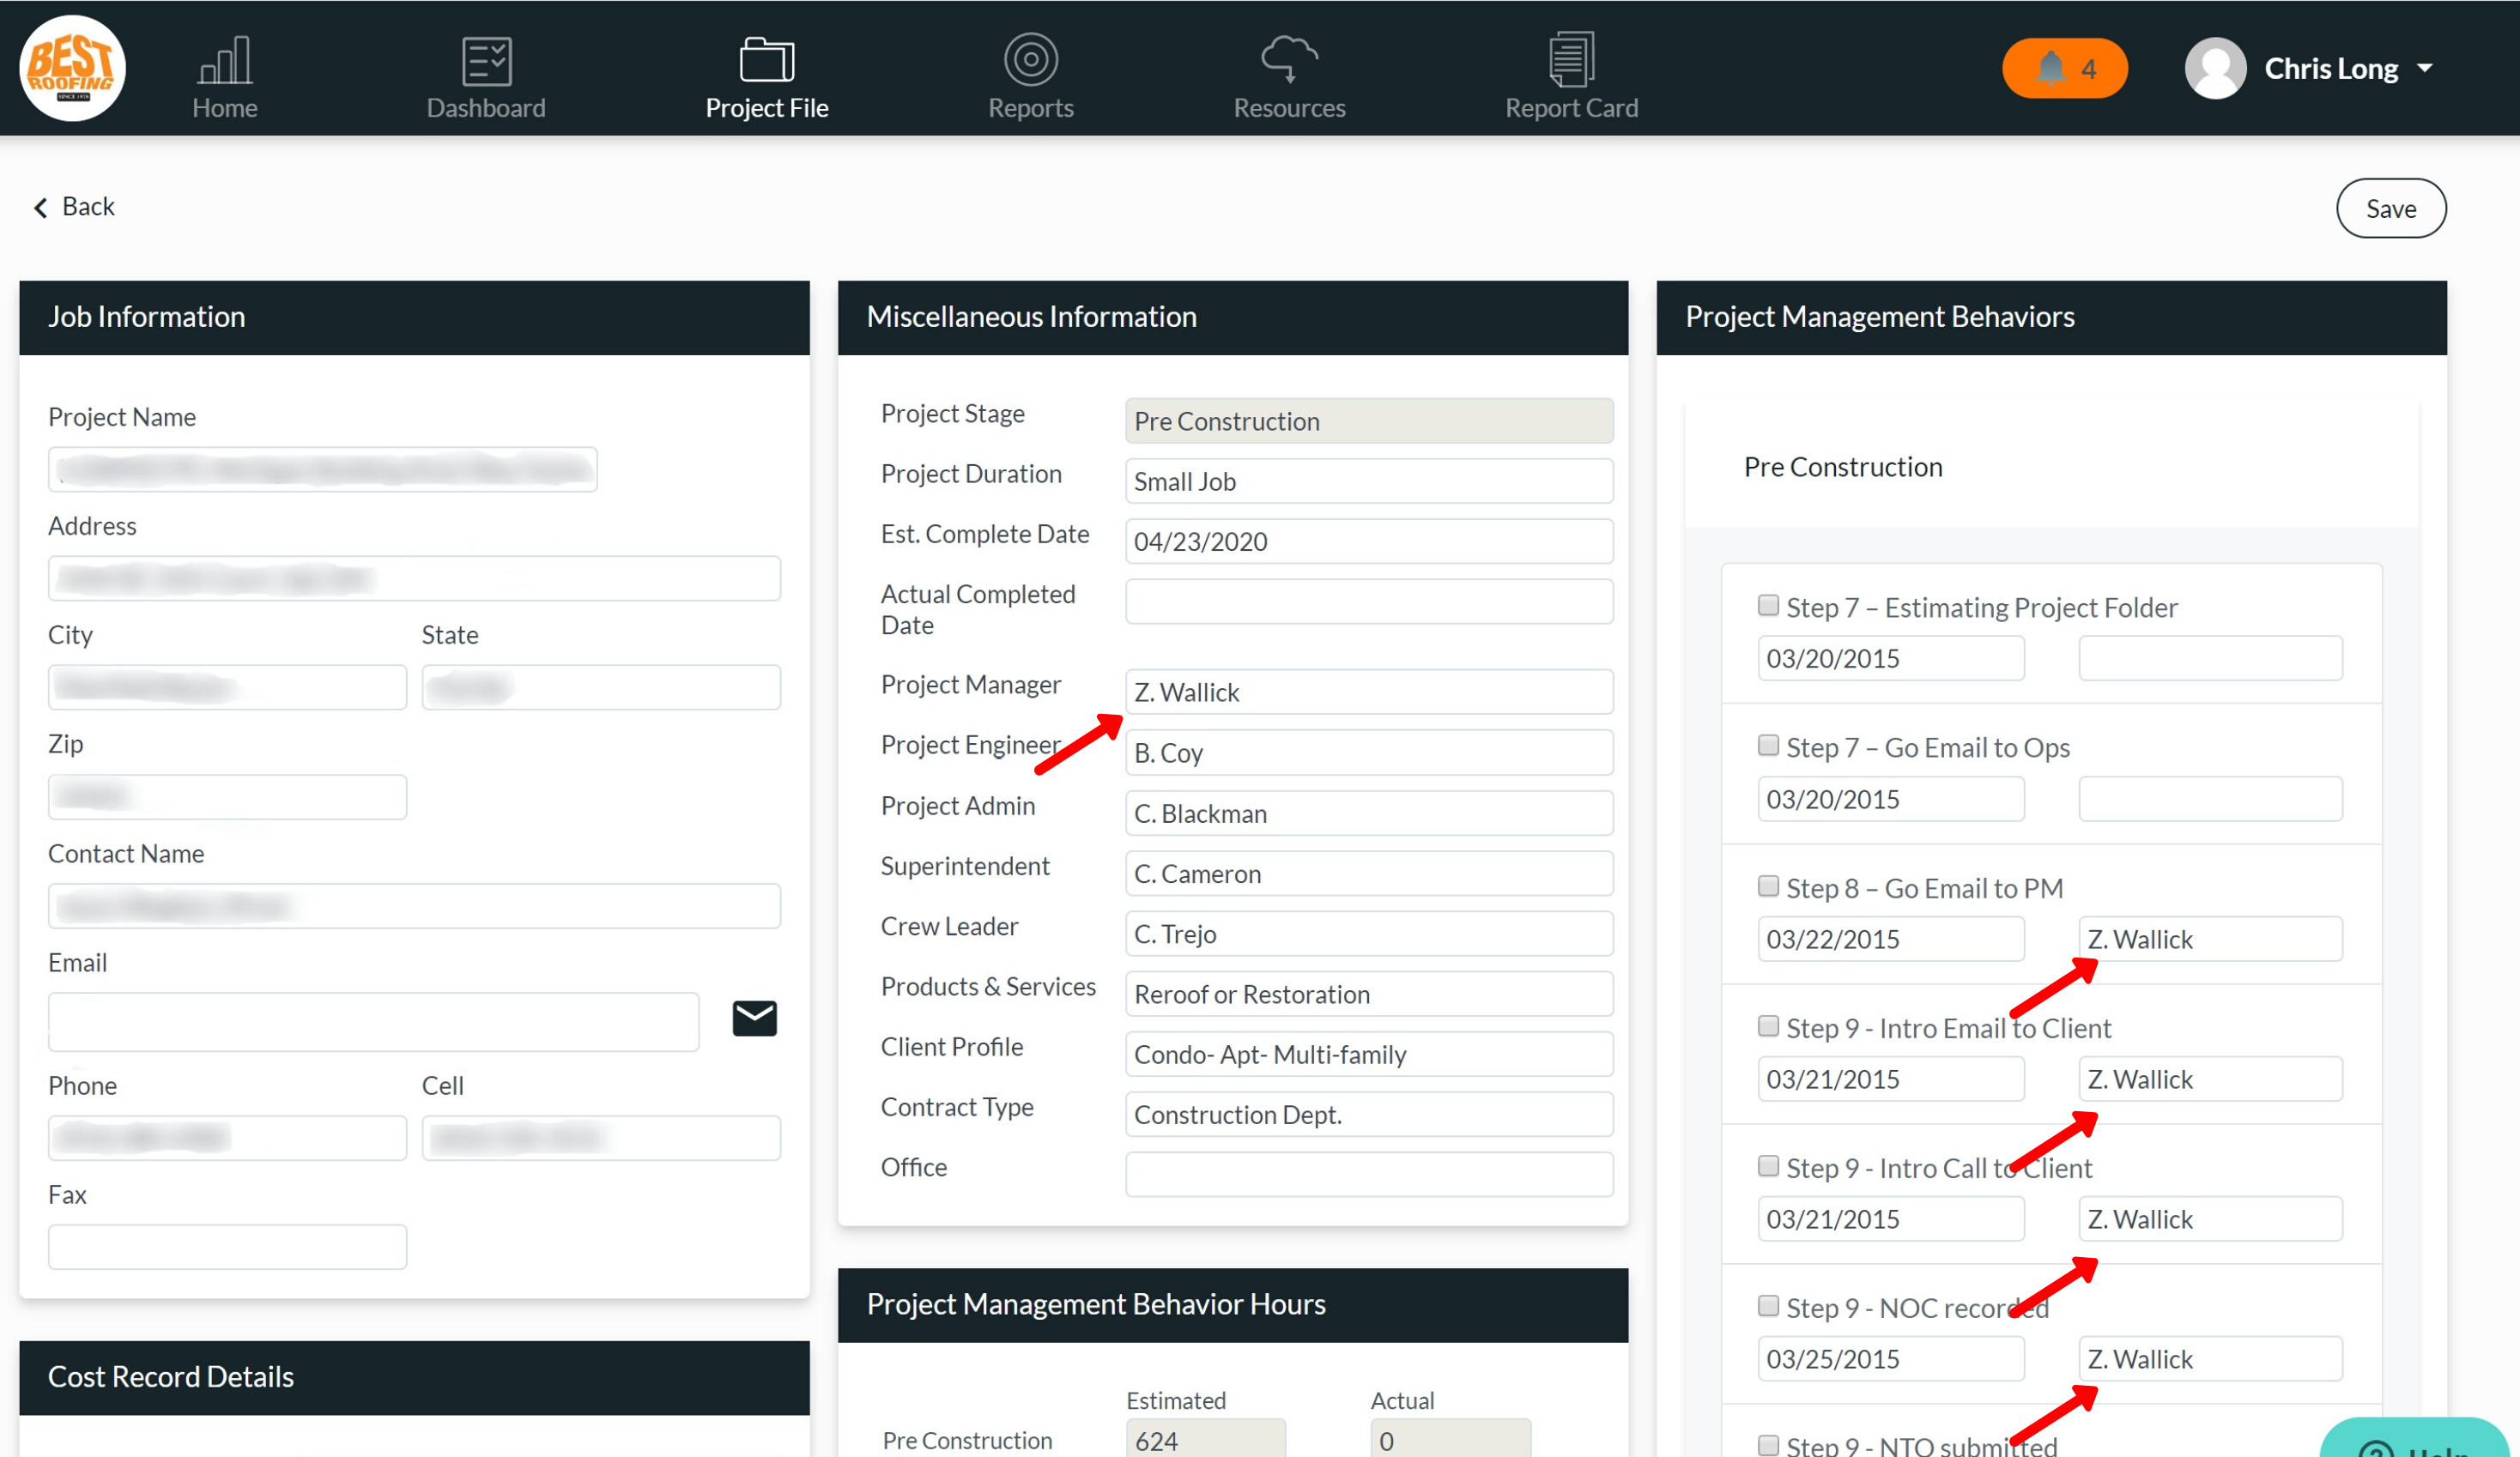Open the Project Duration Small Job field

click(x=1369, y=481)
